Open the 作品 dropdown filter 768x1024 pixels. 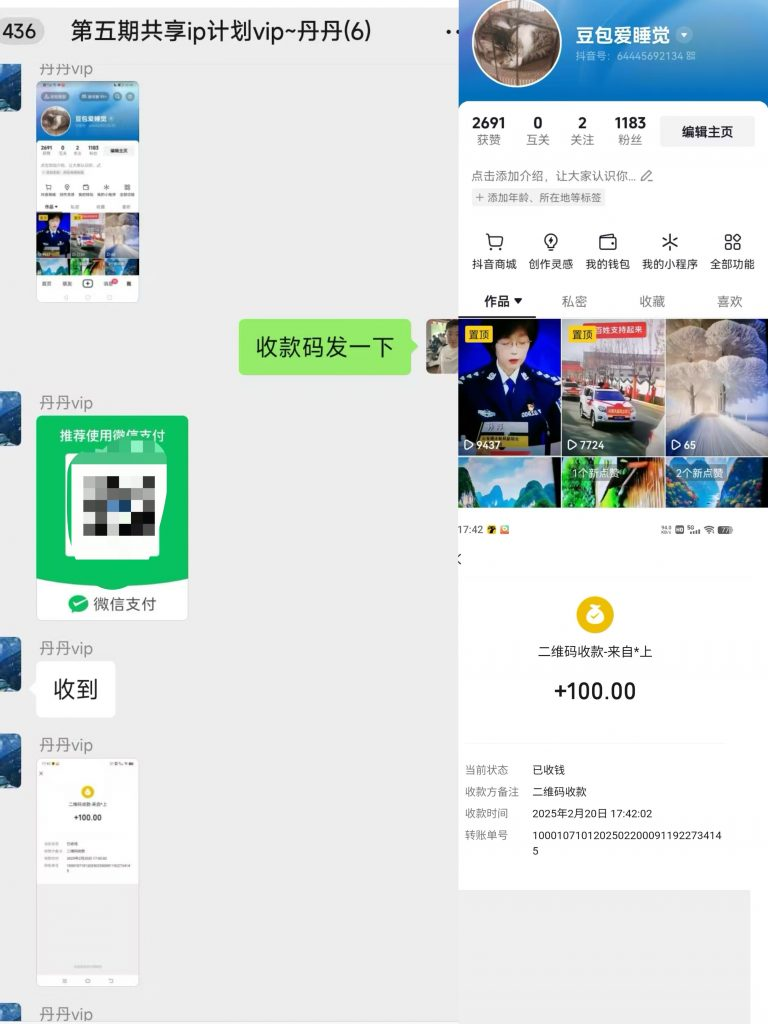[x=503, y=301]
